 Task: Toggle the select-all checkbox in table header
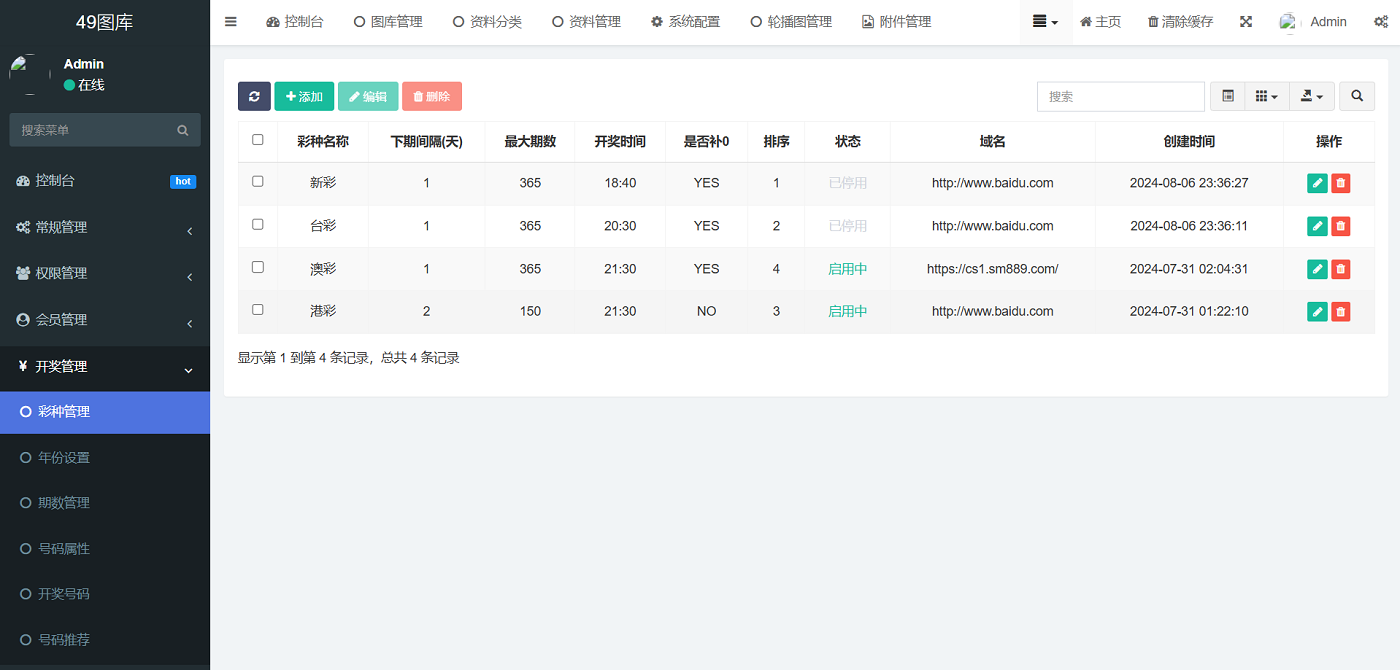tap(257, 141)
